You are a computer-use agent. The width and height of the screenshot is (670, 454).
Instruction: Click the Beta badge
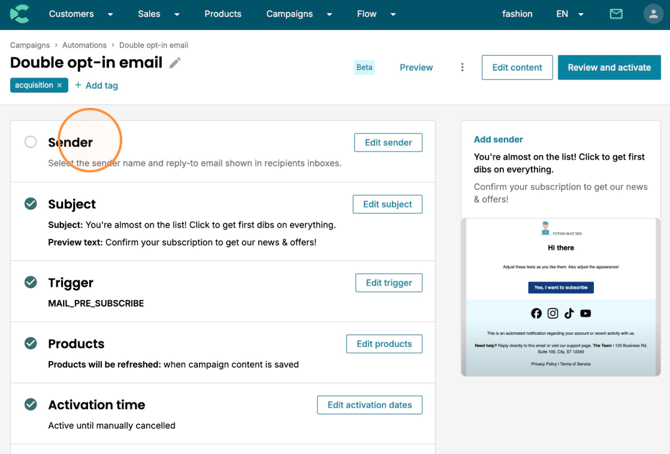pos(364,68)
